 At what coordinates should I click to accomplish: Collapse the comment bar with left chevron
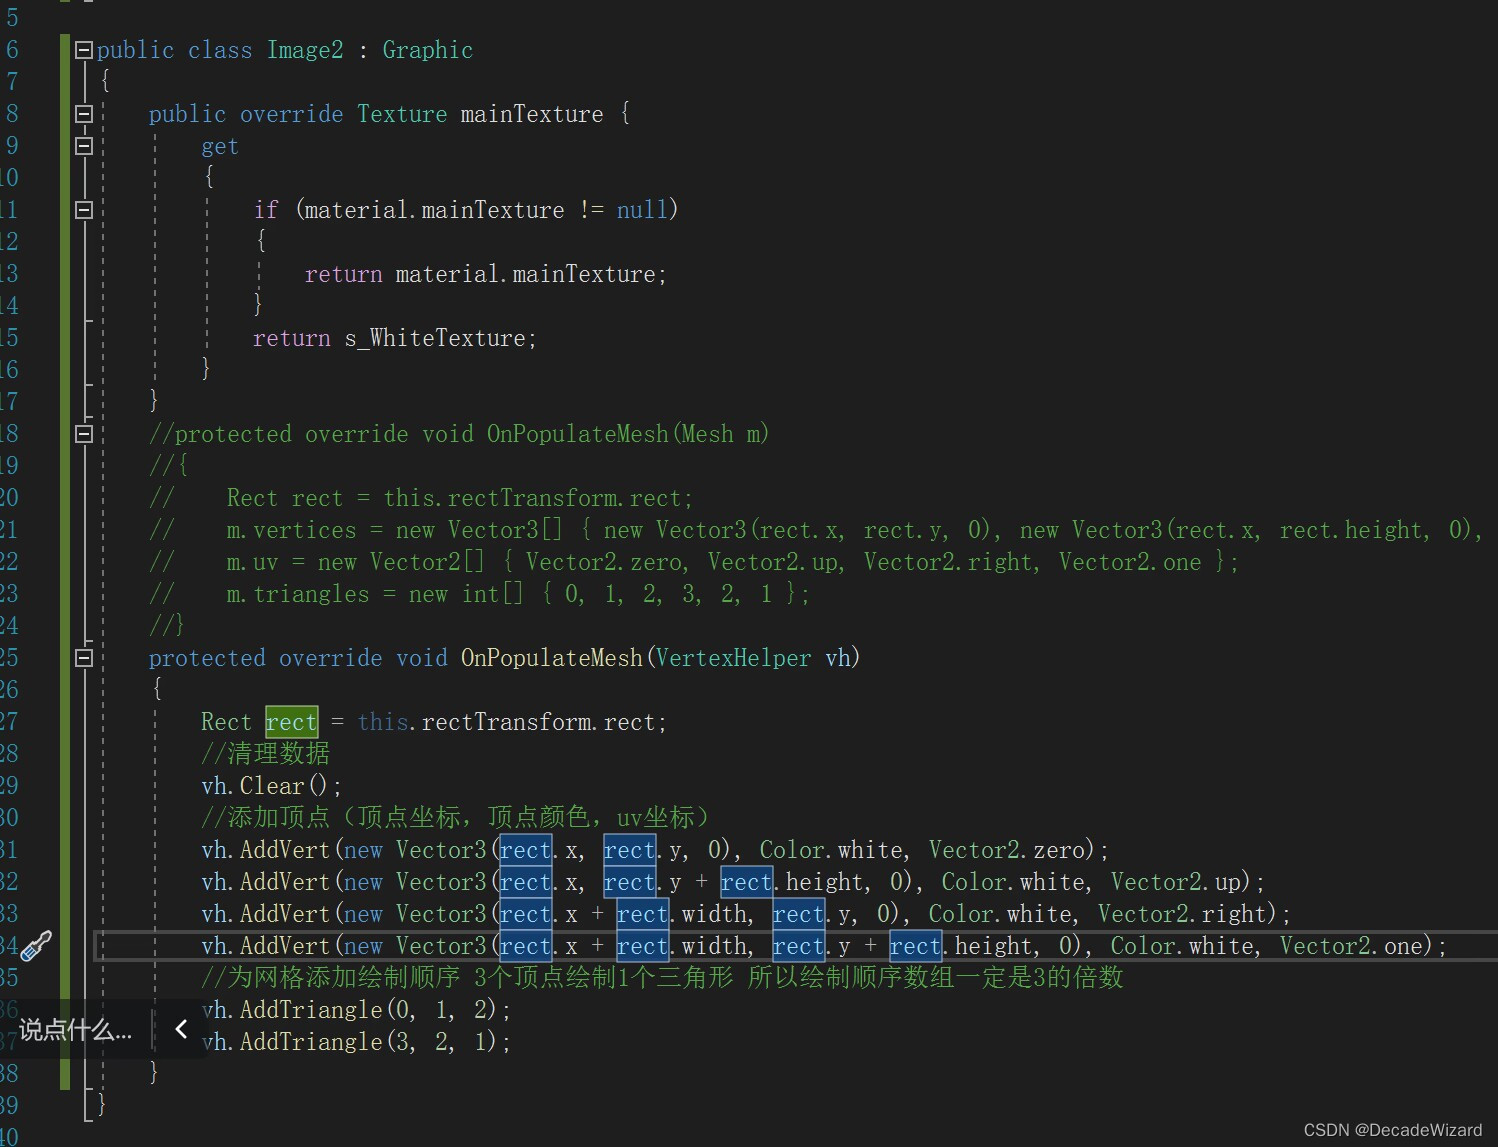coord(181,1029)
